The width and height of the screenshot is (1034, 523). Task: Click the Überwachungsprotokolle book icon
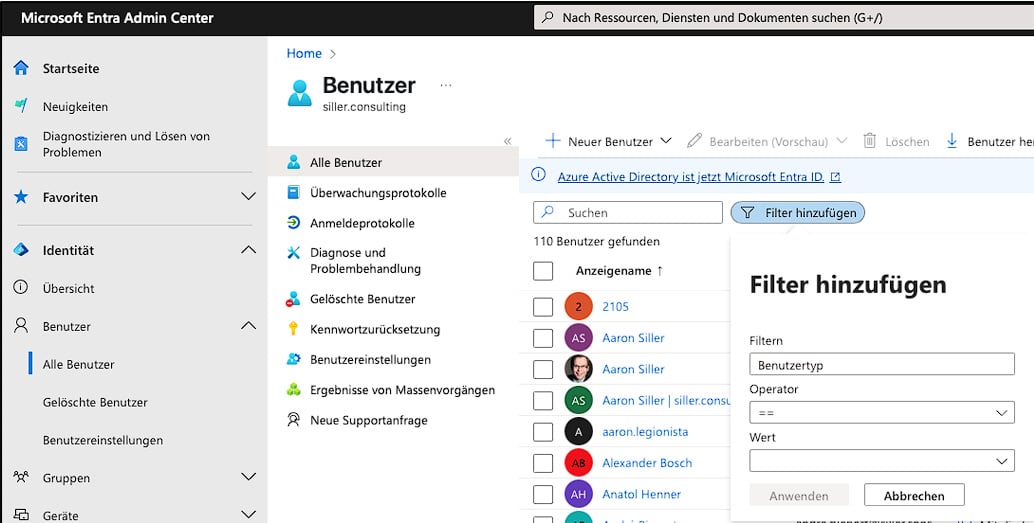point(293,192)
